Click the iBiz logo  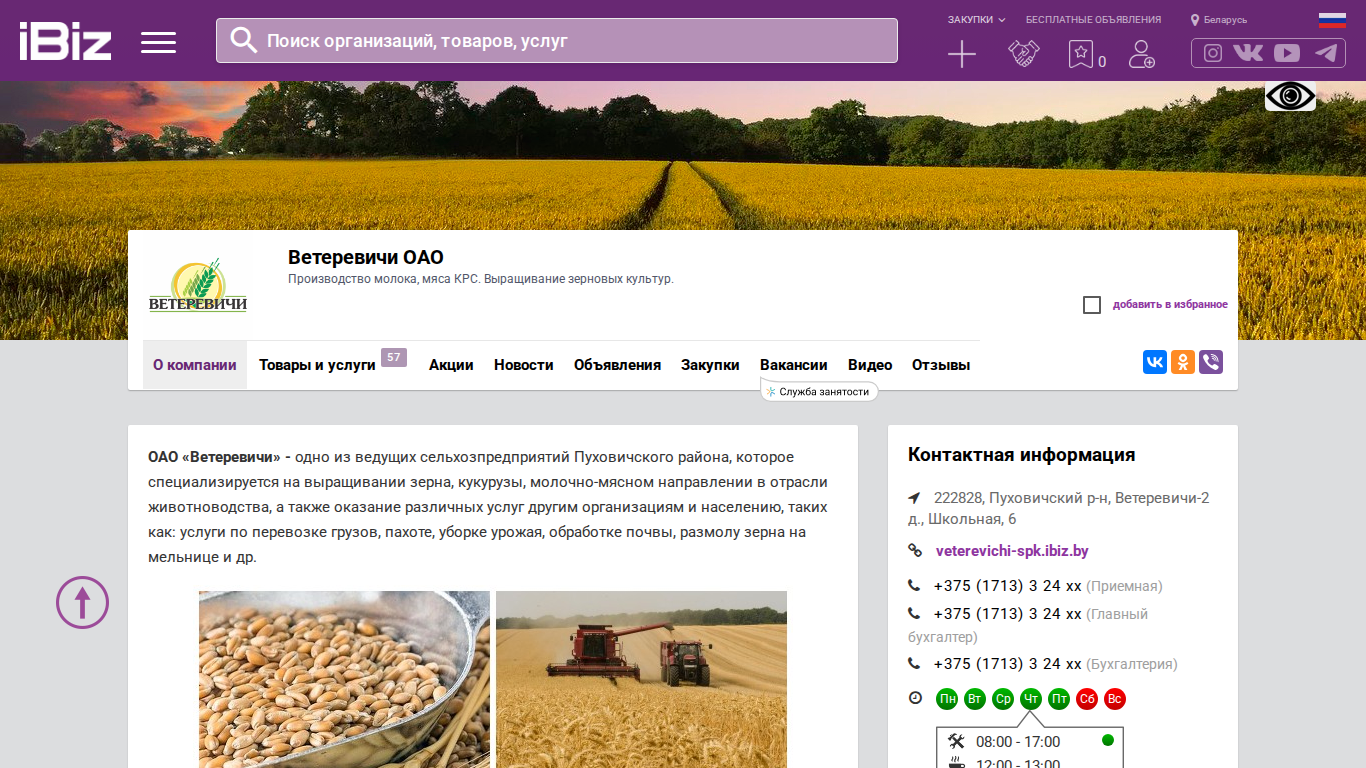tap(65, 41)
